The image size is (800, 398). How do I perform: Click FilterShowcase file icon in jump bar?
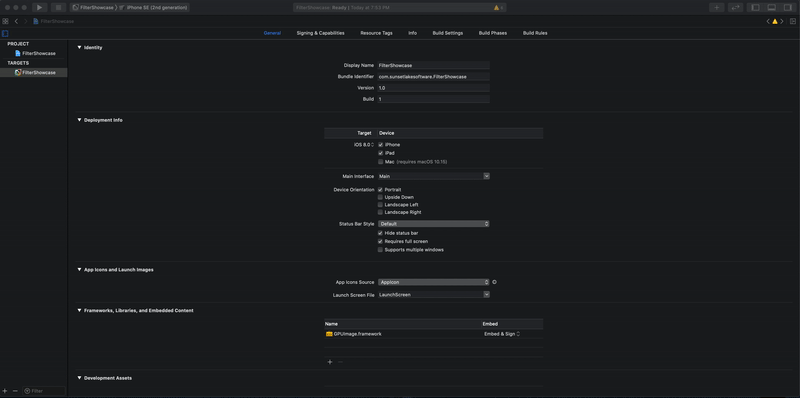tap(36, 21)
